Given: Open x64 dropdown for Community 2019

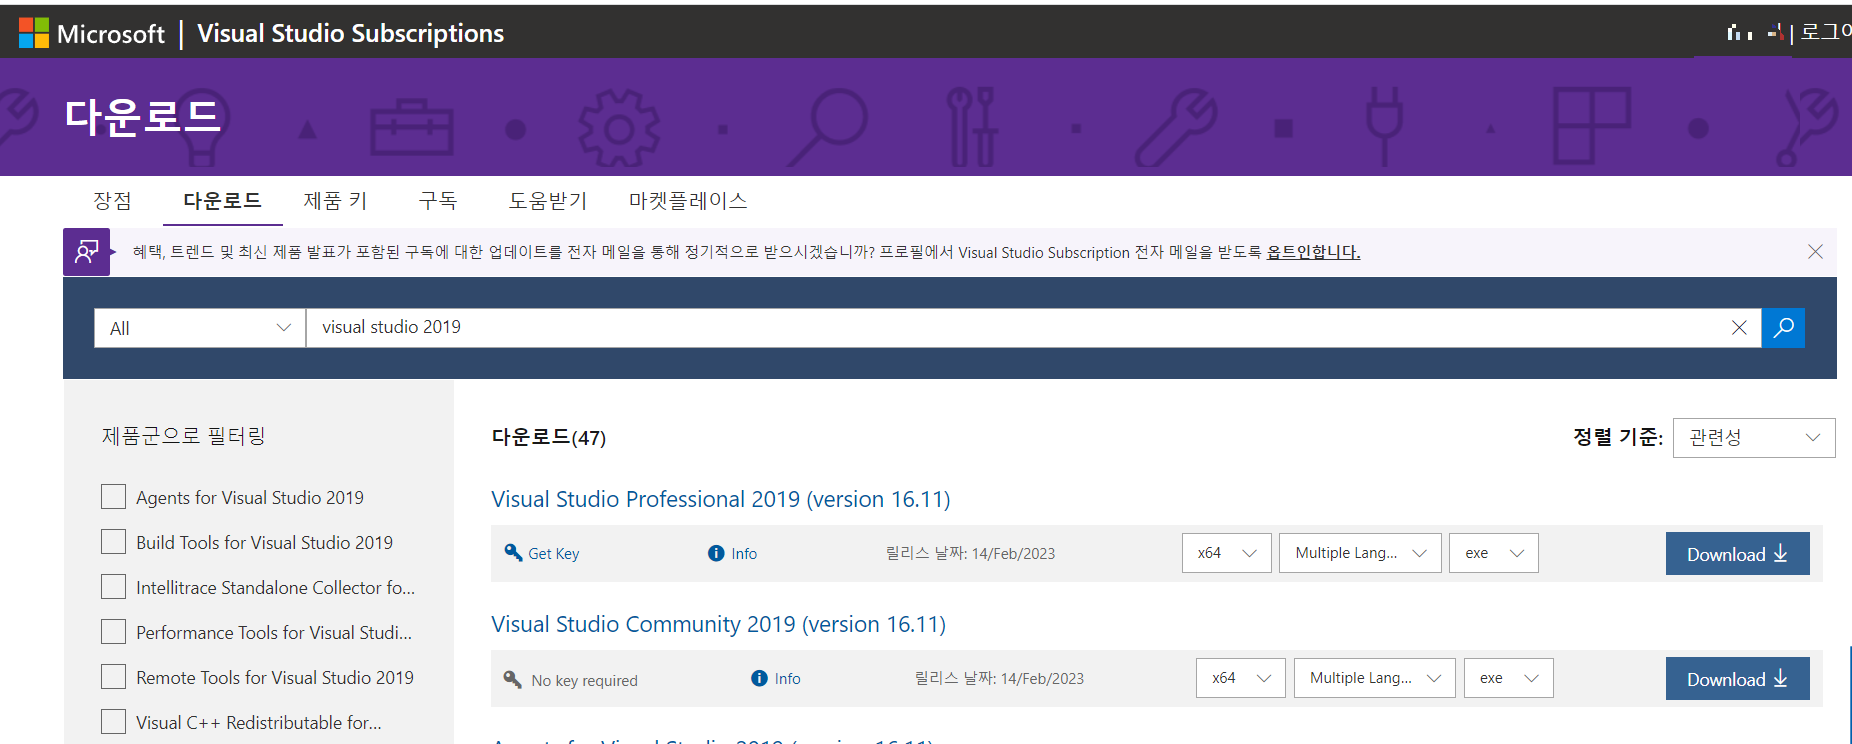Looking at the screenshot, I should pos(1241,678).
